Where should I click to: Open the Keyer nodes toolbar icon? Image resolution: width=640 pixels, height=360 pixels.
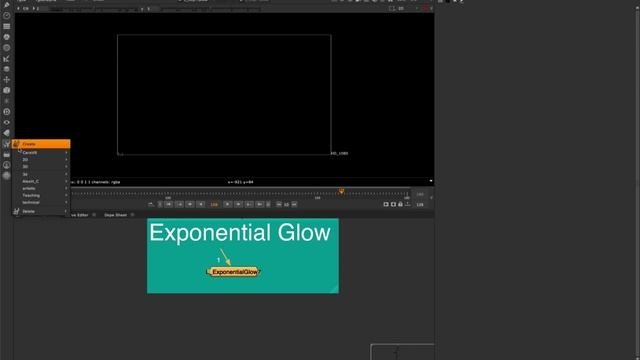(7, 59)
